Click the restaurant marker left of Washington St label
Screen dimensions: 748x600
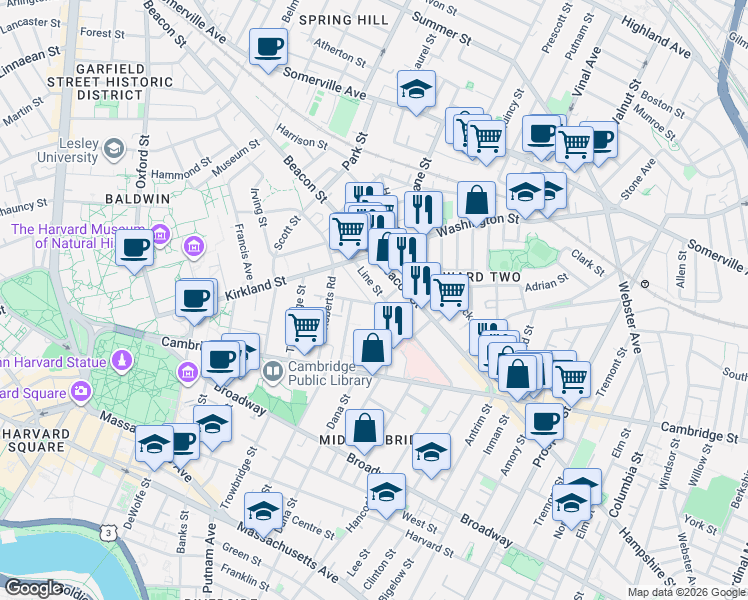pyautogui.click(x=423, y=212)
